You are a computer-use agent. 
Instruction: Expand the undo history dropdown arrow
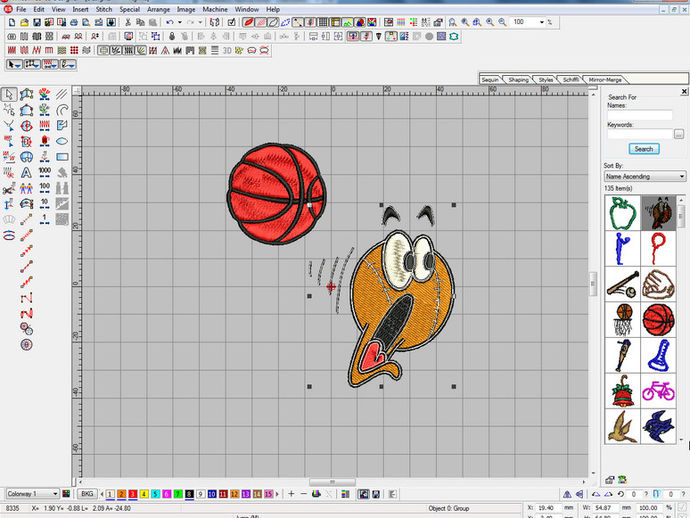pyautogui.click(x=180, y=22)
